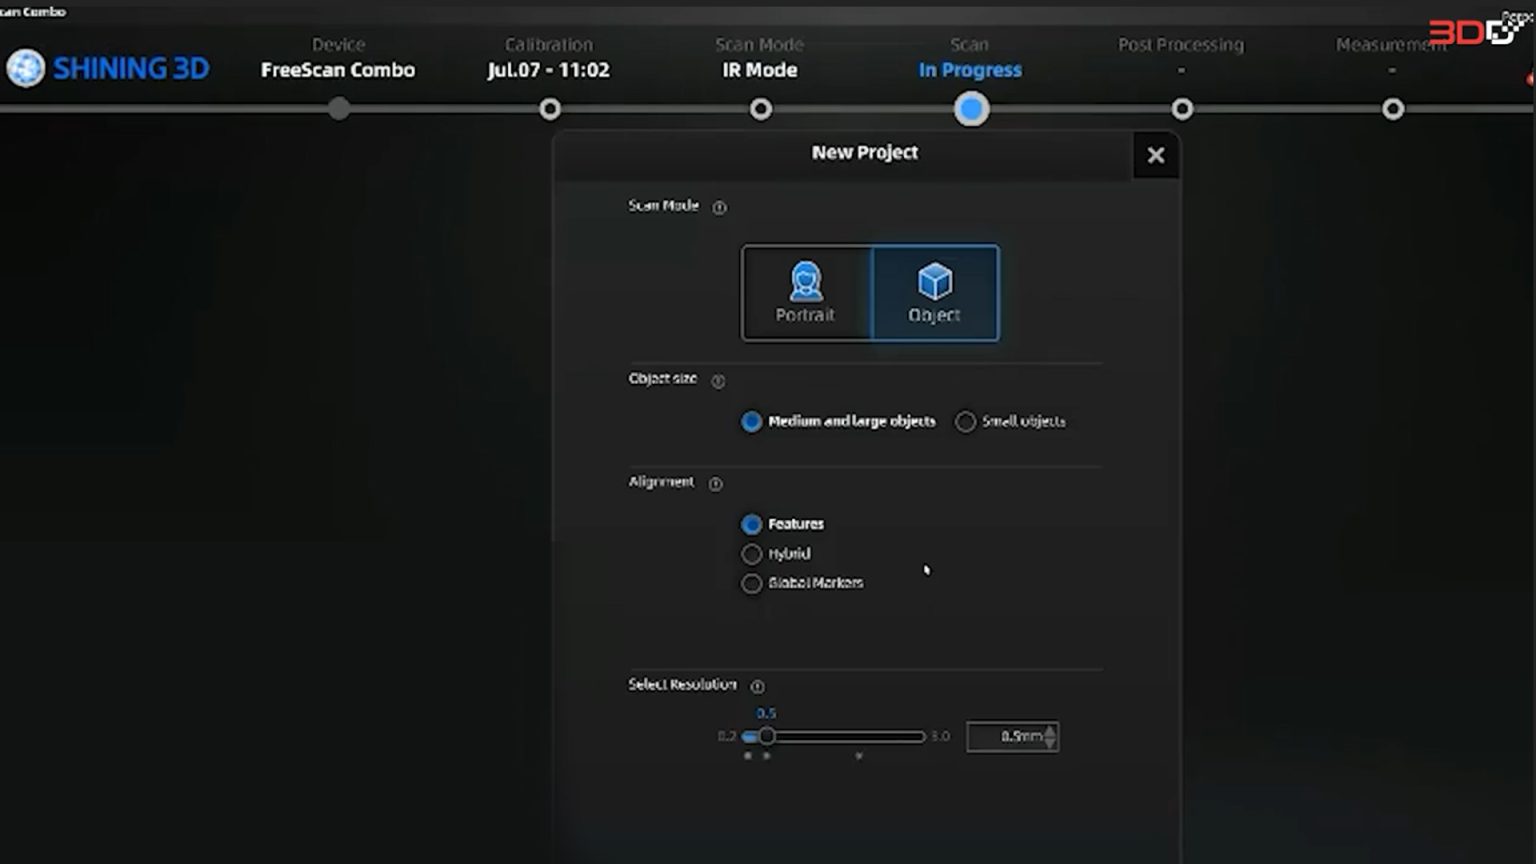Select Global Markers alignment option
The height and width of the screenshot is (864, 1536).
(x=751, y=583)
